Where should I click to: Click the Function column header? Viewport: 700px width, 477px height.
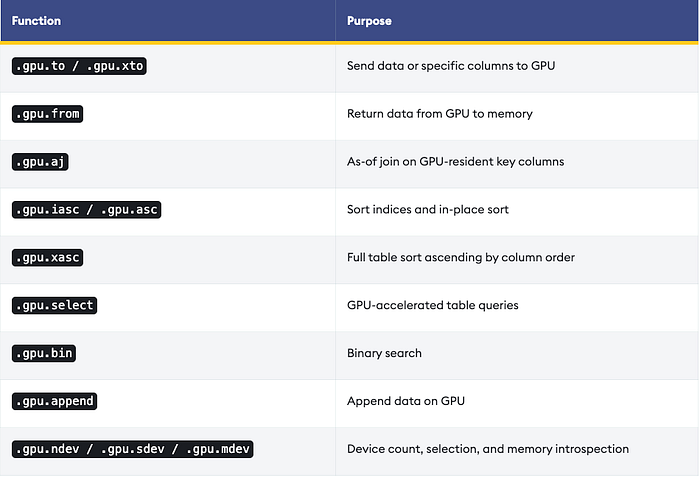(x=36, y=21)
